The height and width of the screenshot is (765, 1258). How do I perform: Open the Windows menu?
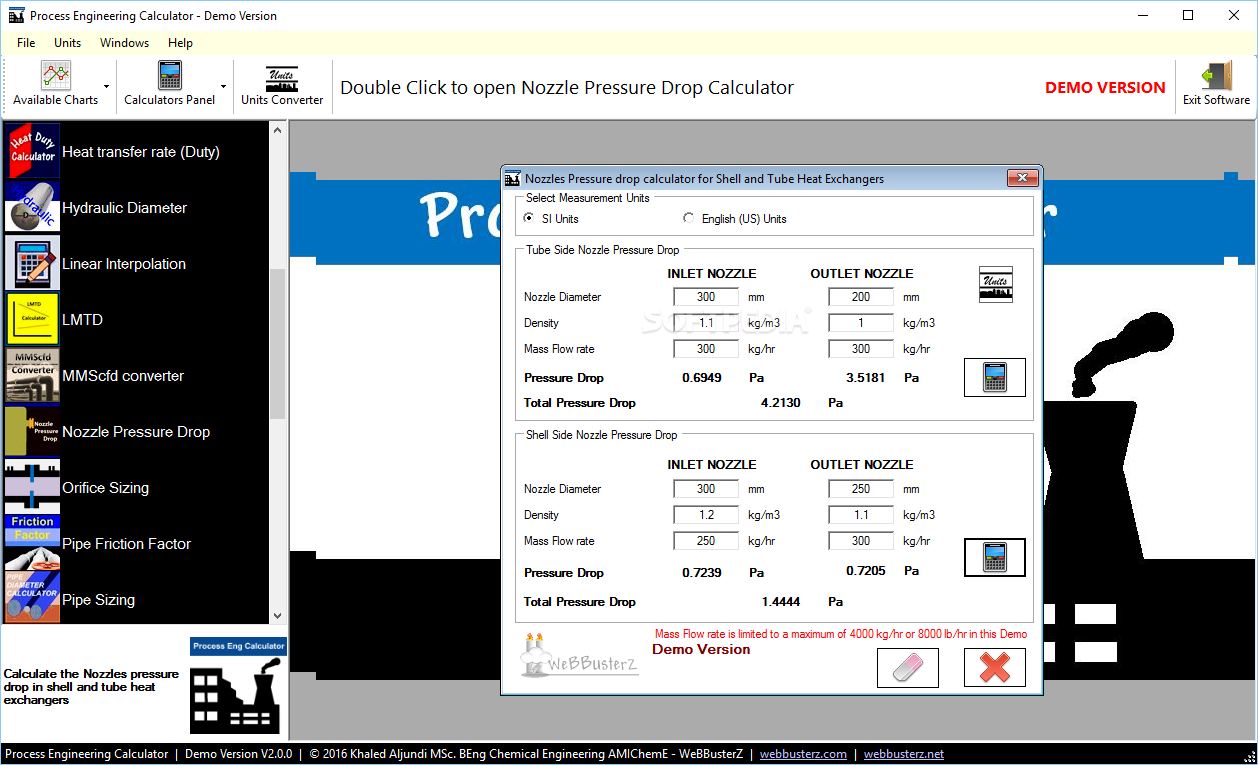click(x=124, y=43)
